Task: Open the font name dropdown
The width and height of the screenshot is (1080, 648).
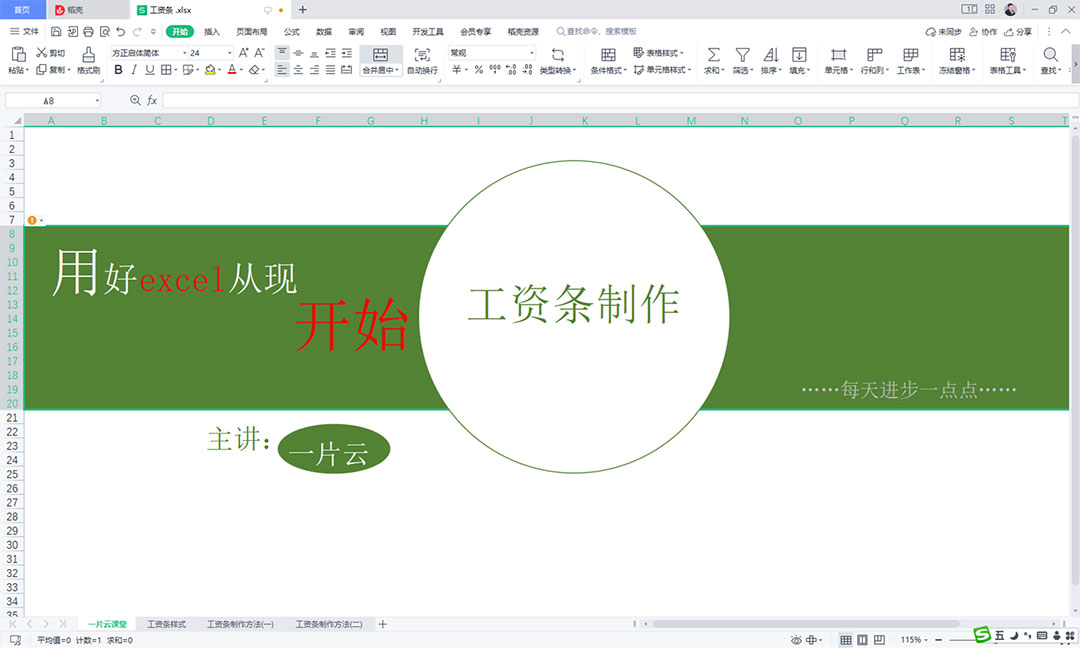Action: 183,52
